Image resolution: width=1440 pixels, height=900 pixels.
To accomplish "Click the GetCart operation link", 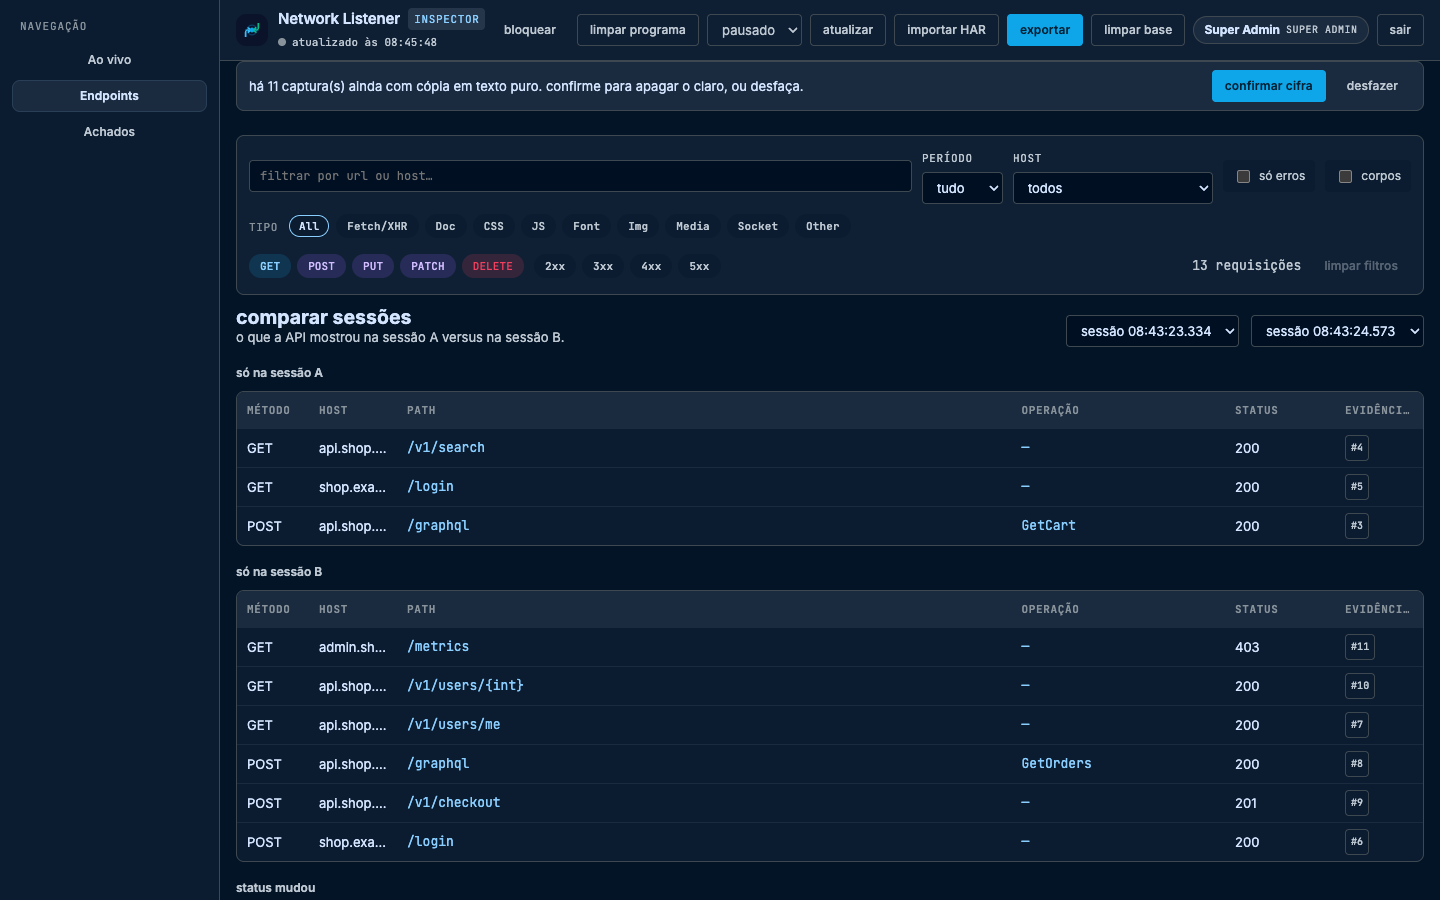I will [x=1049, y=526].
